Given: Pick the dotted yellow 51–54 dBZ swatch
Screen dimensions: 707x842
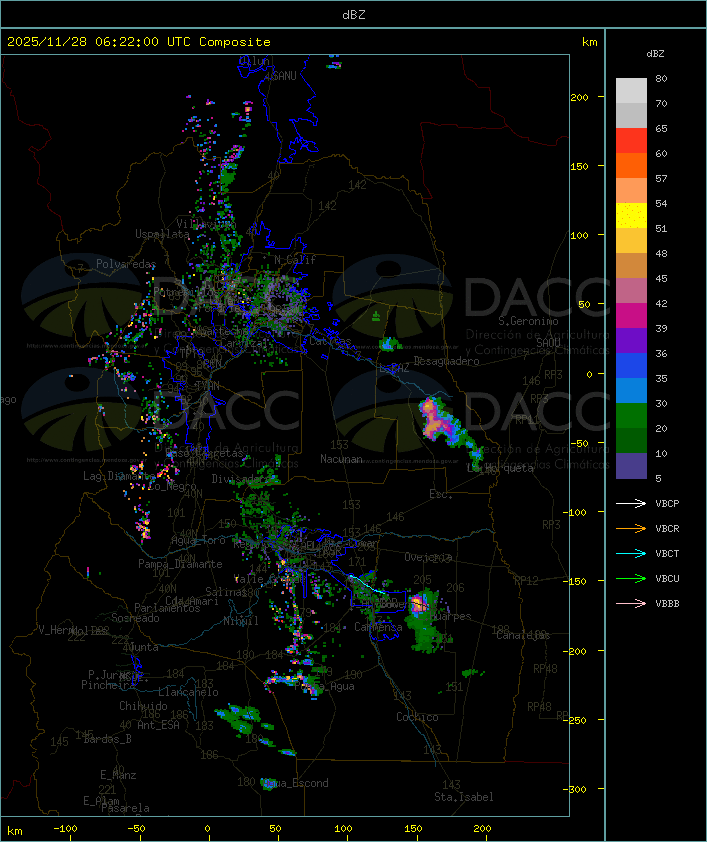Looking at the screenshot, I should click(x=631, y=216).
